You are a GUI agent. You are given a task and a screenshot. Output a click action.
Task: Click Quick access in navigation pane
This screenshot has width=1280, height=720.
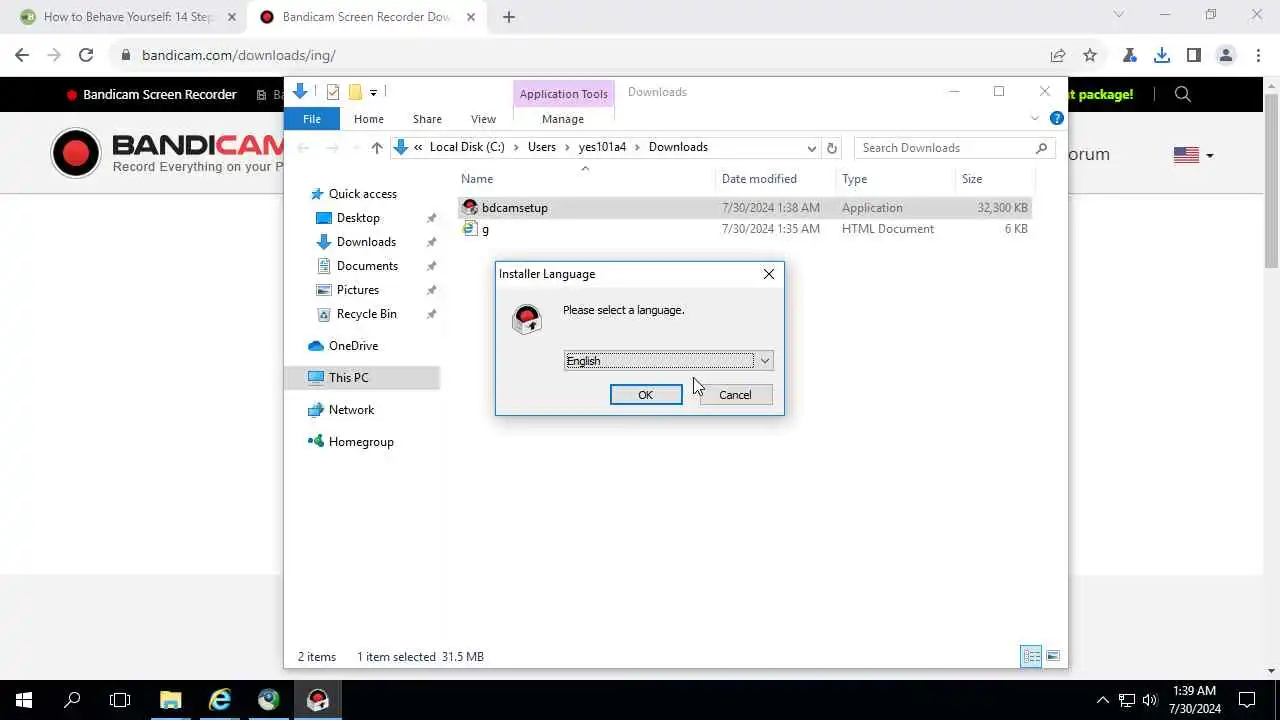click(x=362, y=194)
